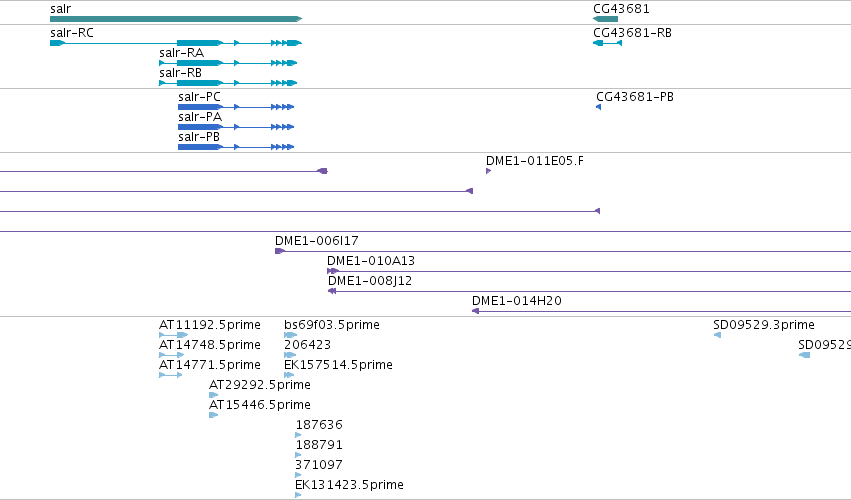Viewport: 851px width, 500px height.
Task: Click the salr-PA label
Action: (200, 117)
